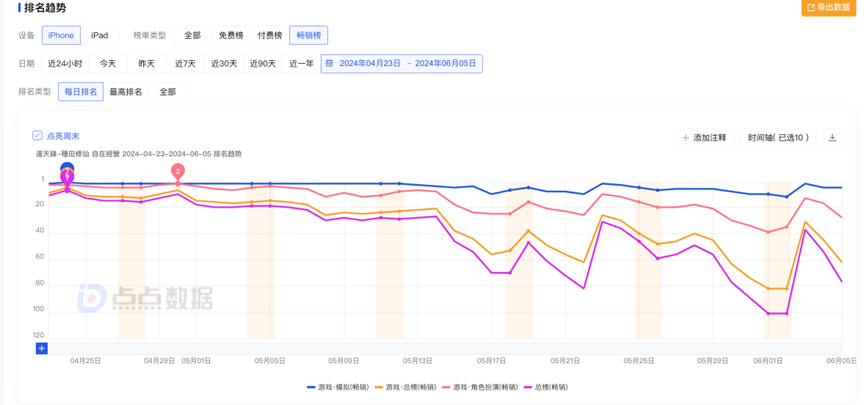The image size is (864, 405).
Task: Select 近7天 date range
Action: coord(186,64)
